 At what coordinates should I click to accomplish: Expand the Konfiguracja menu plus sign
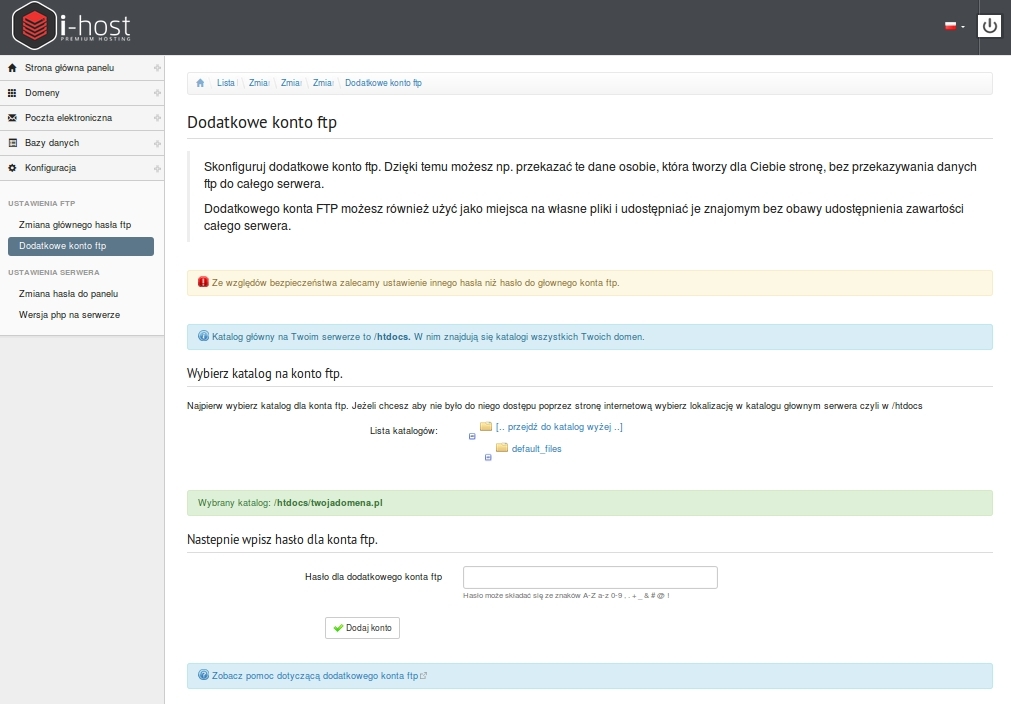tap(157, 168)
